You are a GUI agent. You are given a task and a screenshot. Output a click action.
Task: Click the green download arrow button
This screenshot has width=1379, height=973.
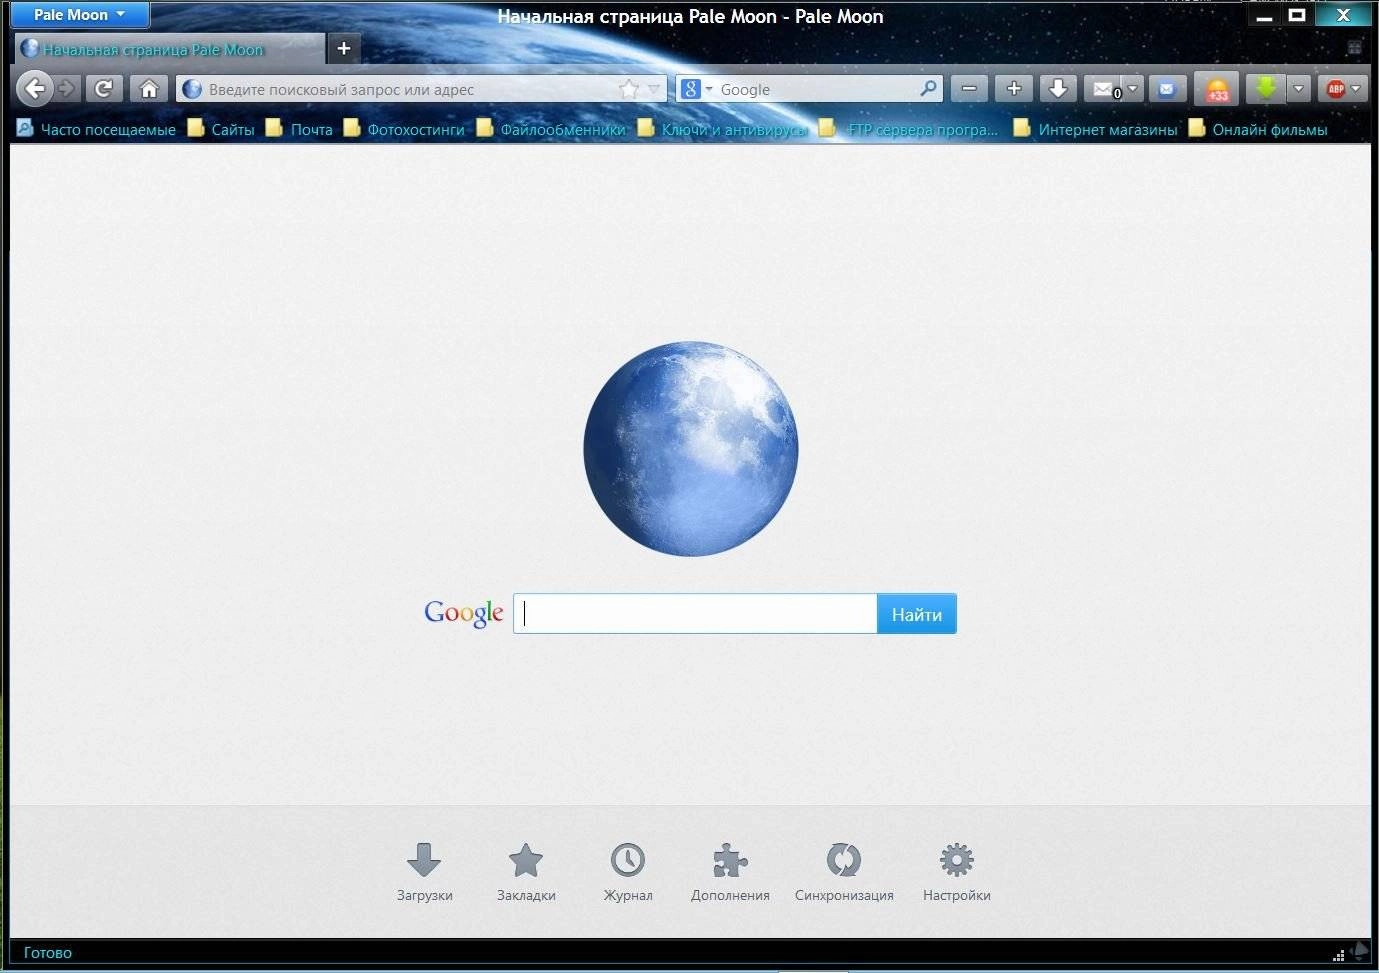tap(1265, 89)
